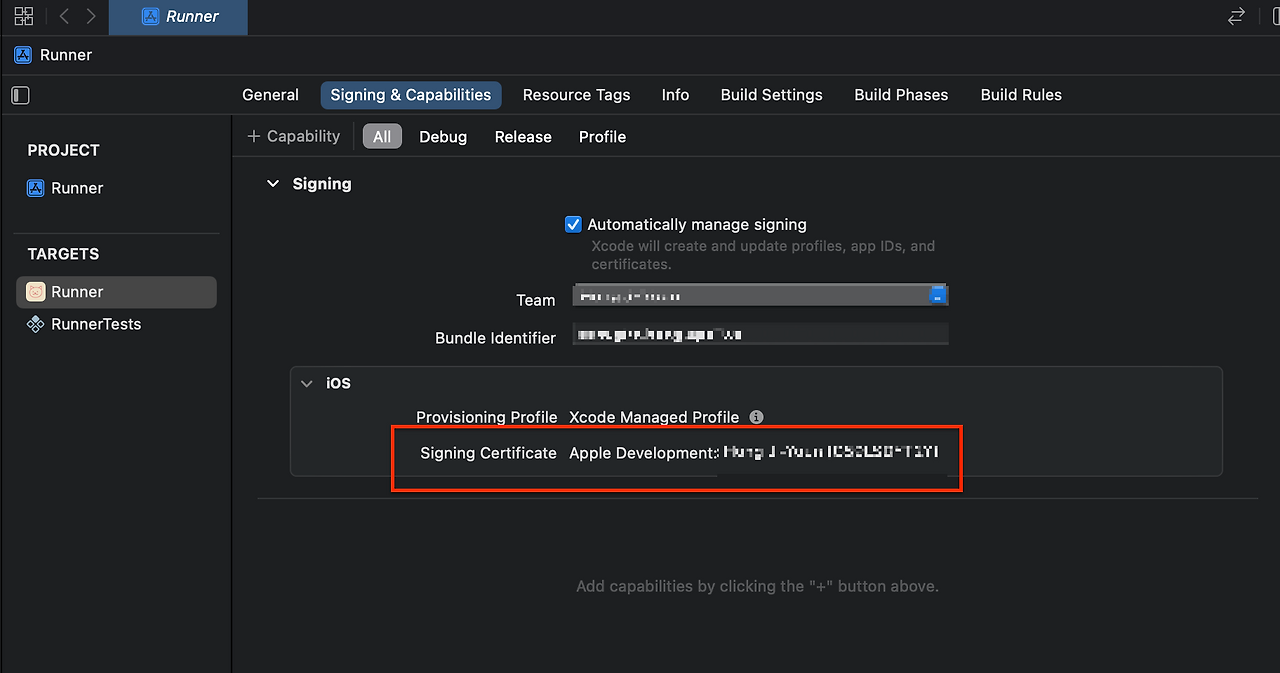Click the swap editor arrows icon
The image size is (1280, 673).
(x=1236, y=16)
